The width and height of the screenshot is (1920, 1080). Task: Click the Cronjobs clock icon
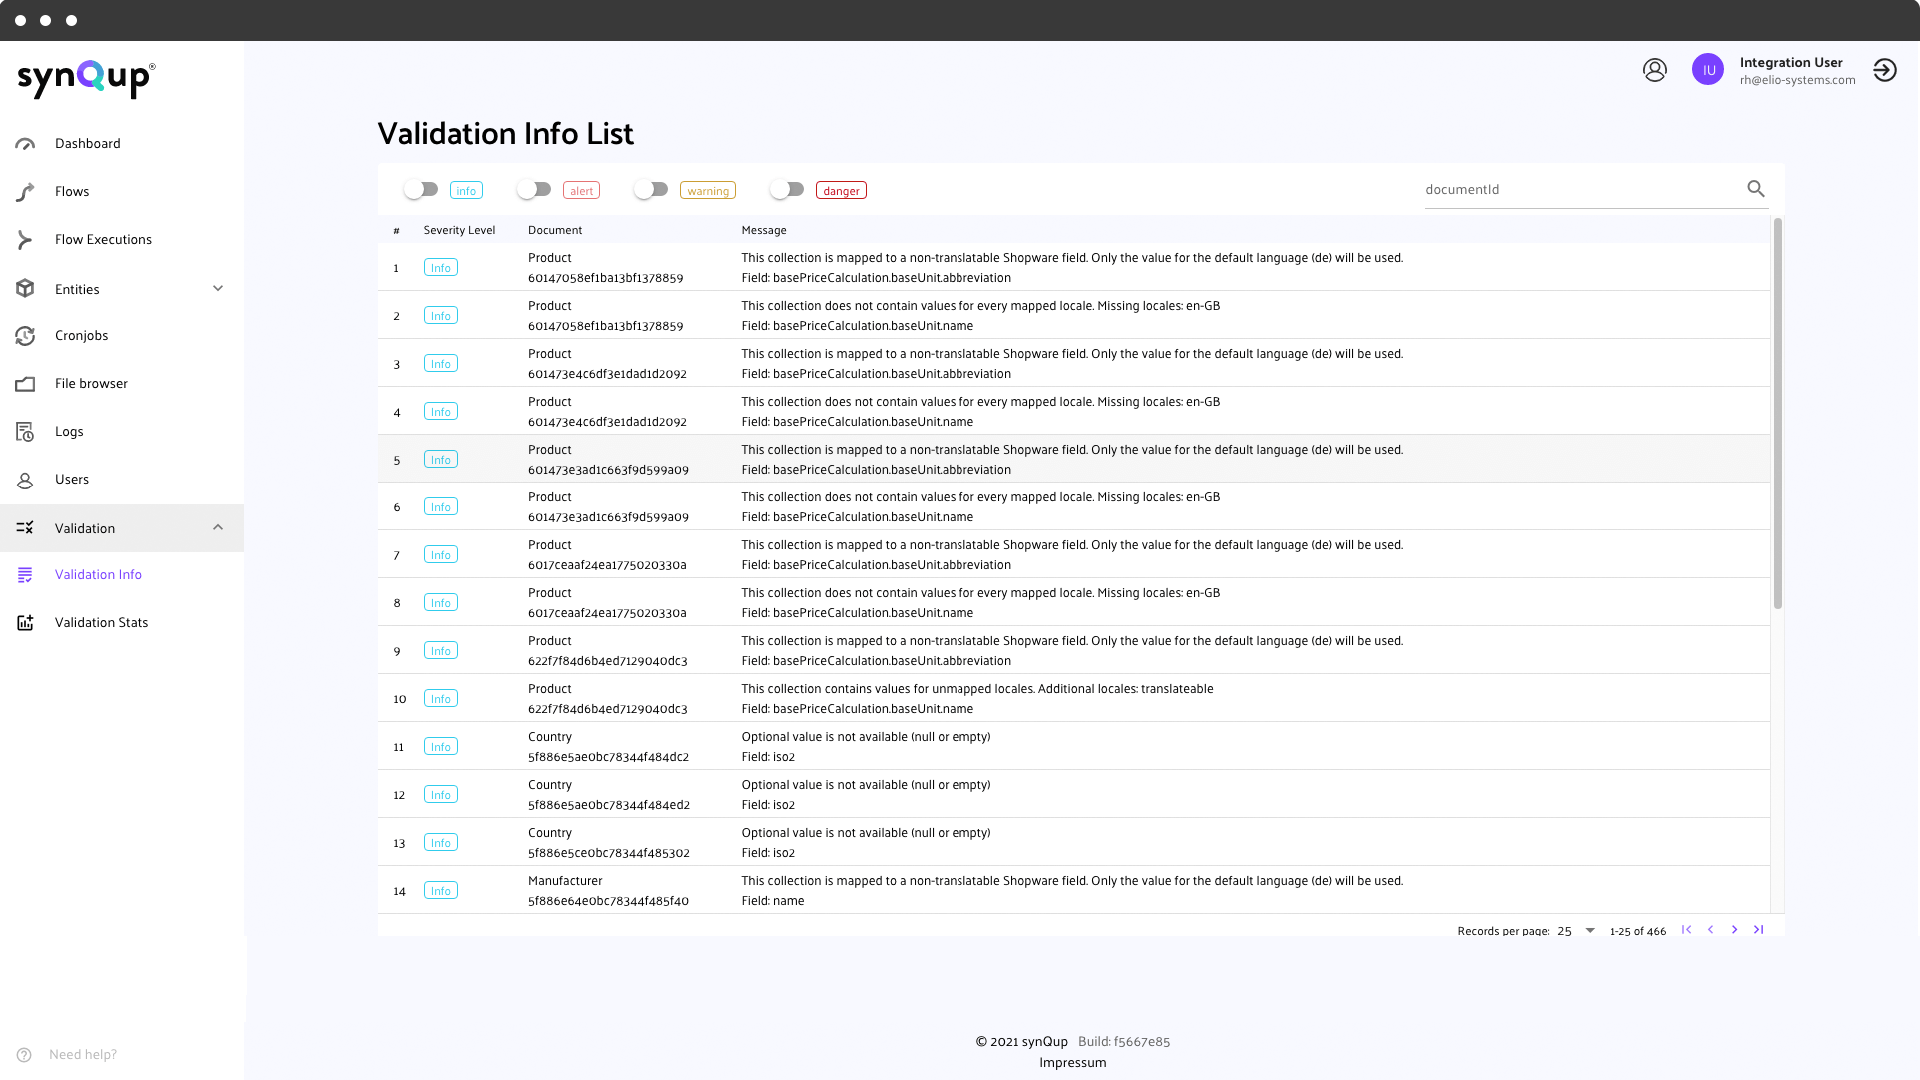tap(26, 336)
